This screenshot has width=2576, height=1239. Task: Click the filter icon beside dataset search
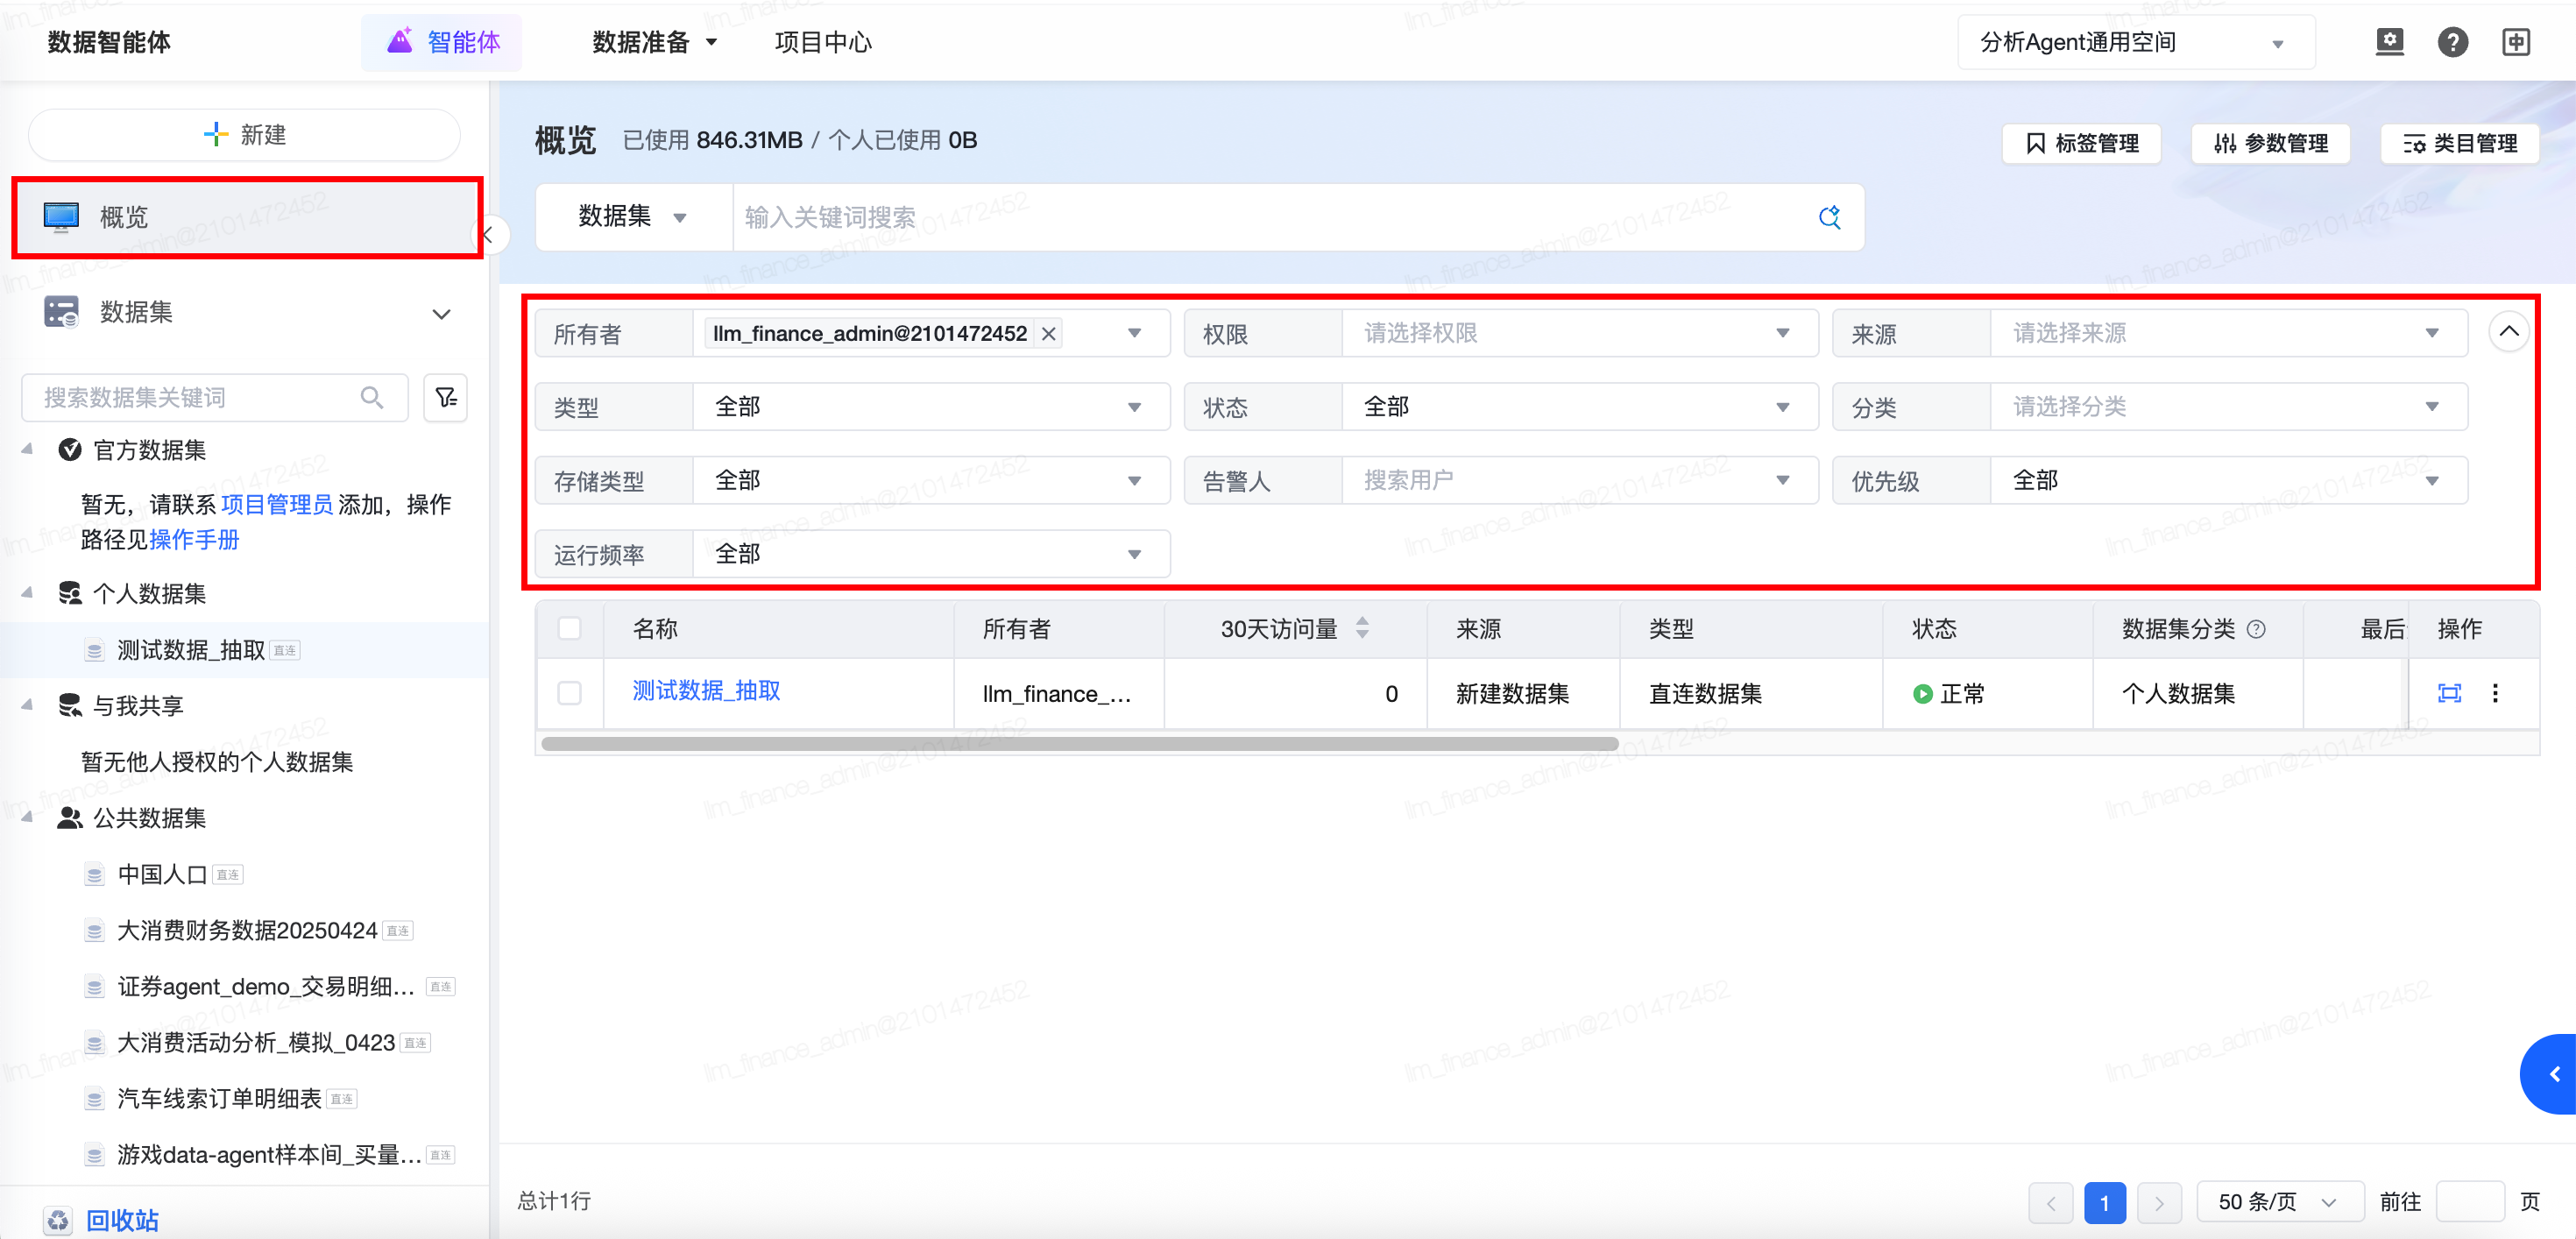tap(446, 398)
